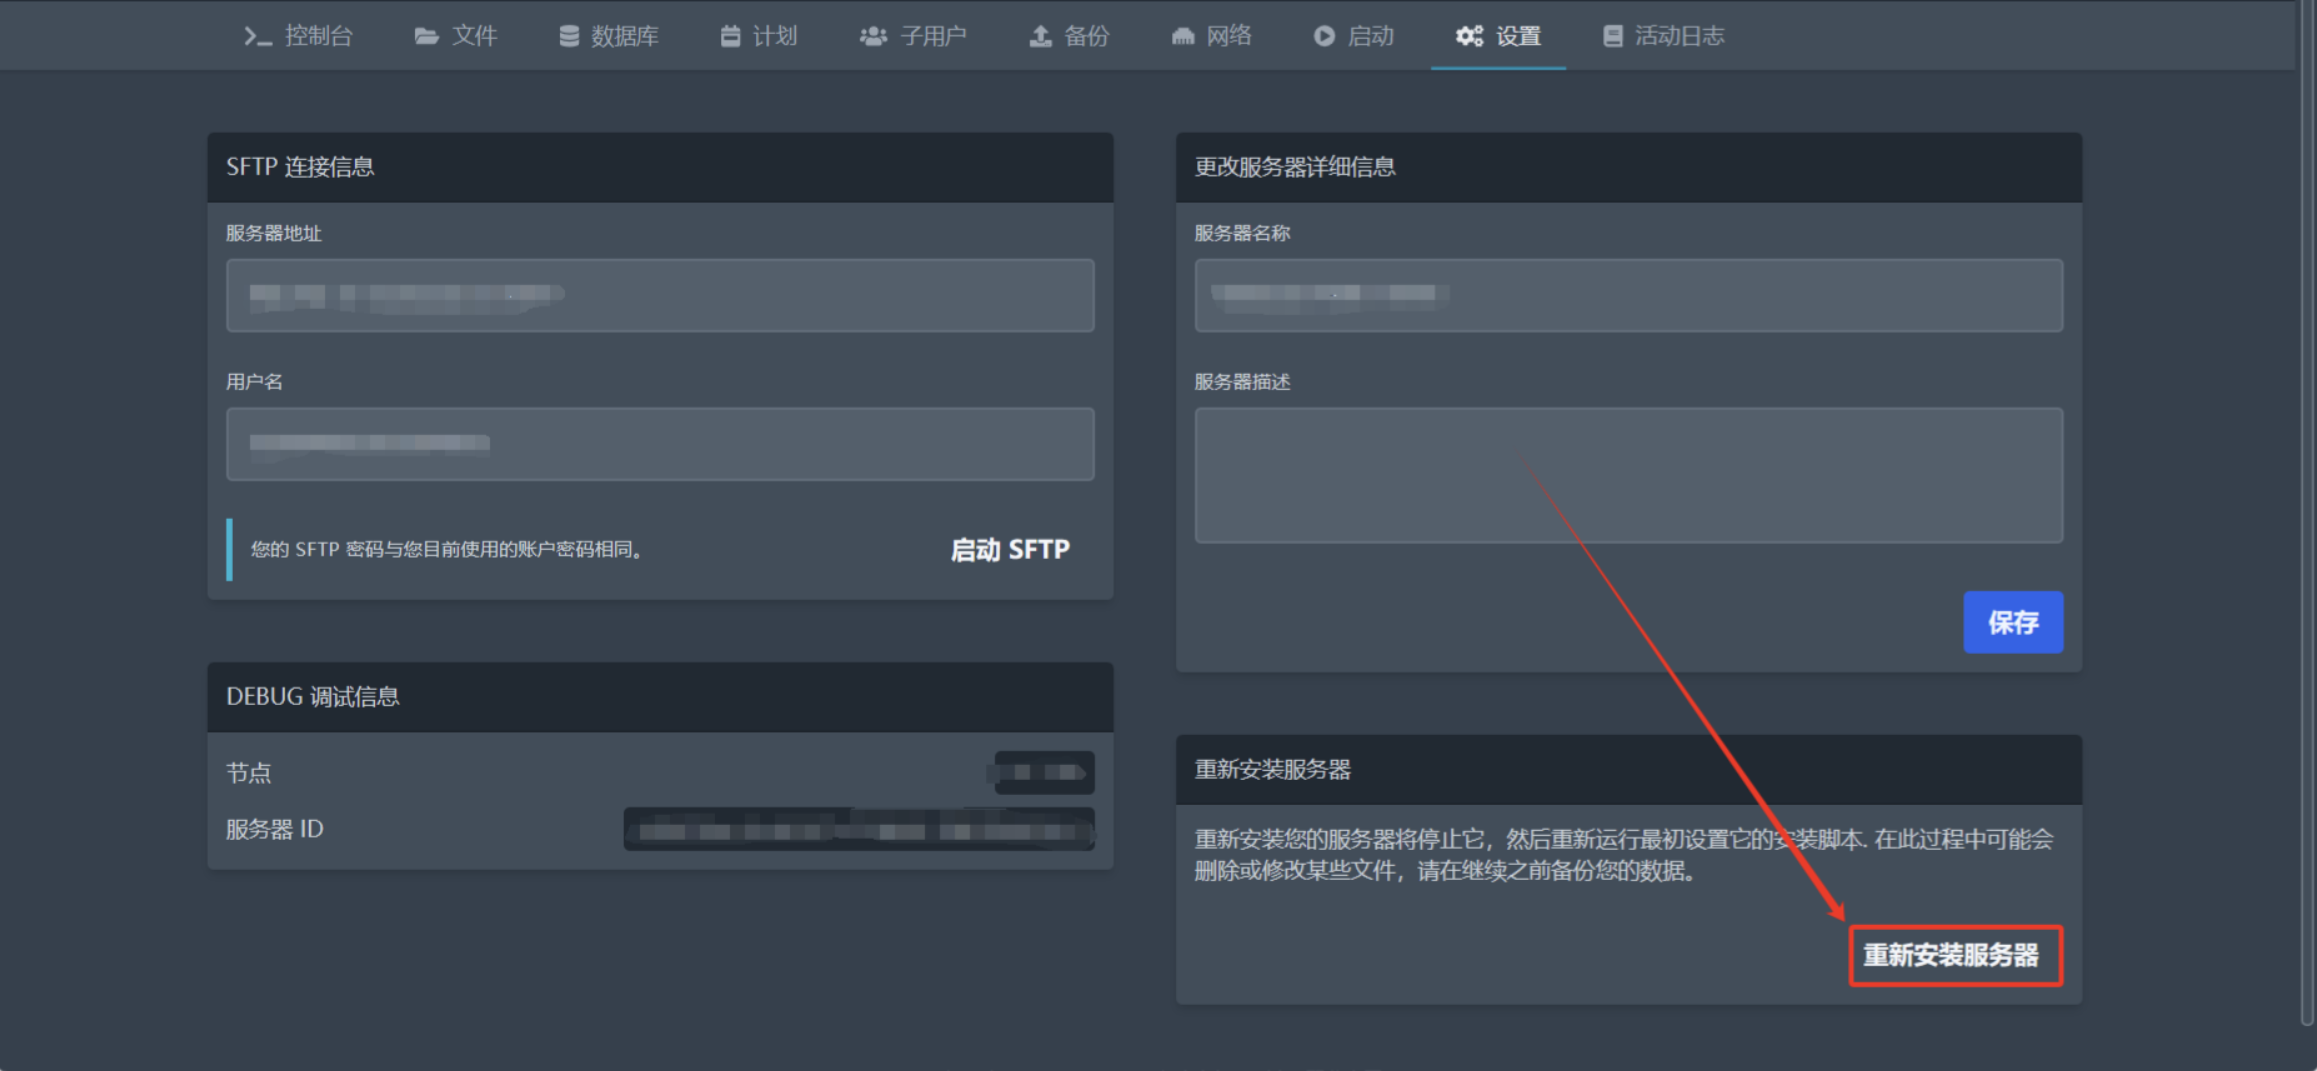The height and width of the screenshot is (1071, 2317).
Task: Go to the 数据库 tab
Action: 609,36
